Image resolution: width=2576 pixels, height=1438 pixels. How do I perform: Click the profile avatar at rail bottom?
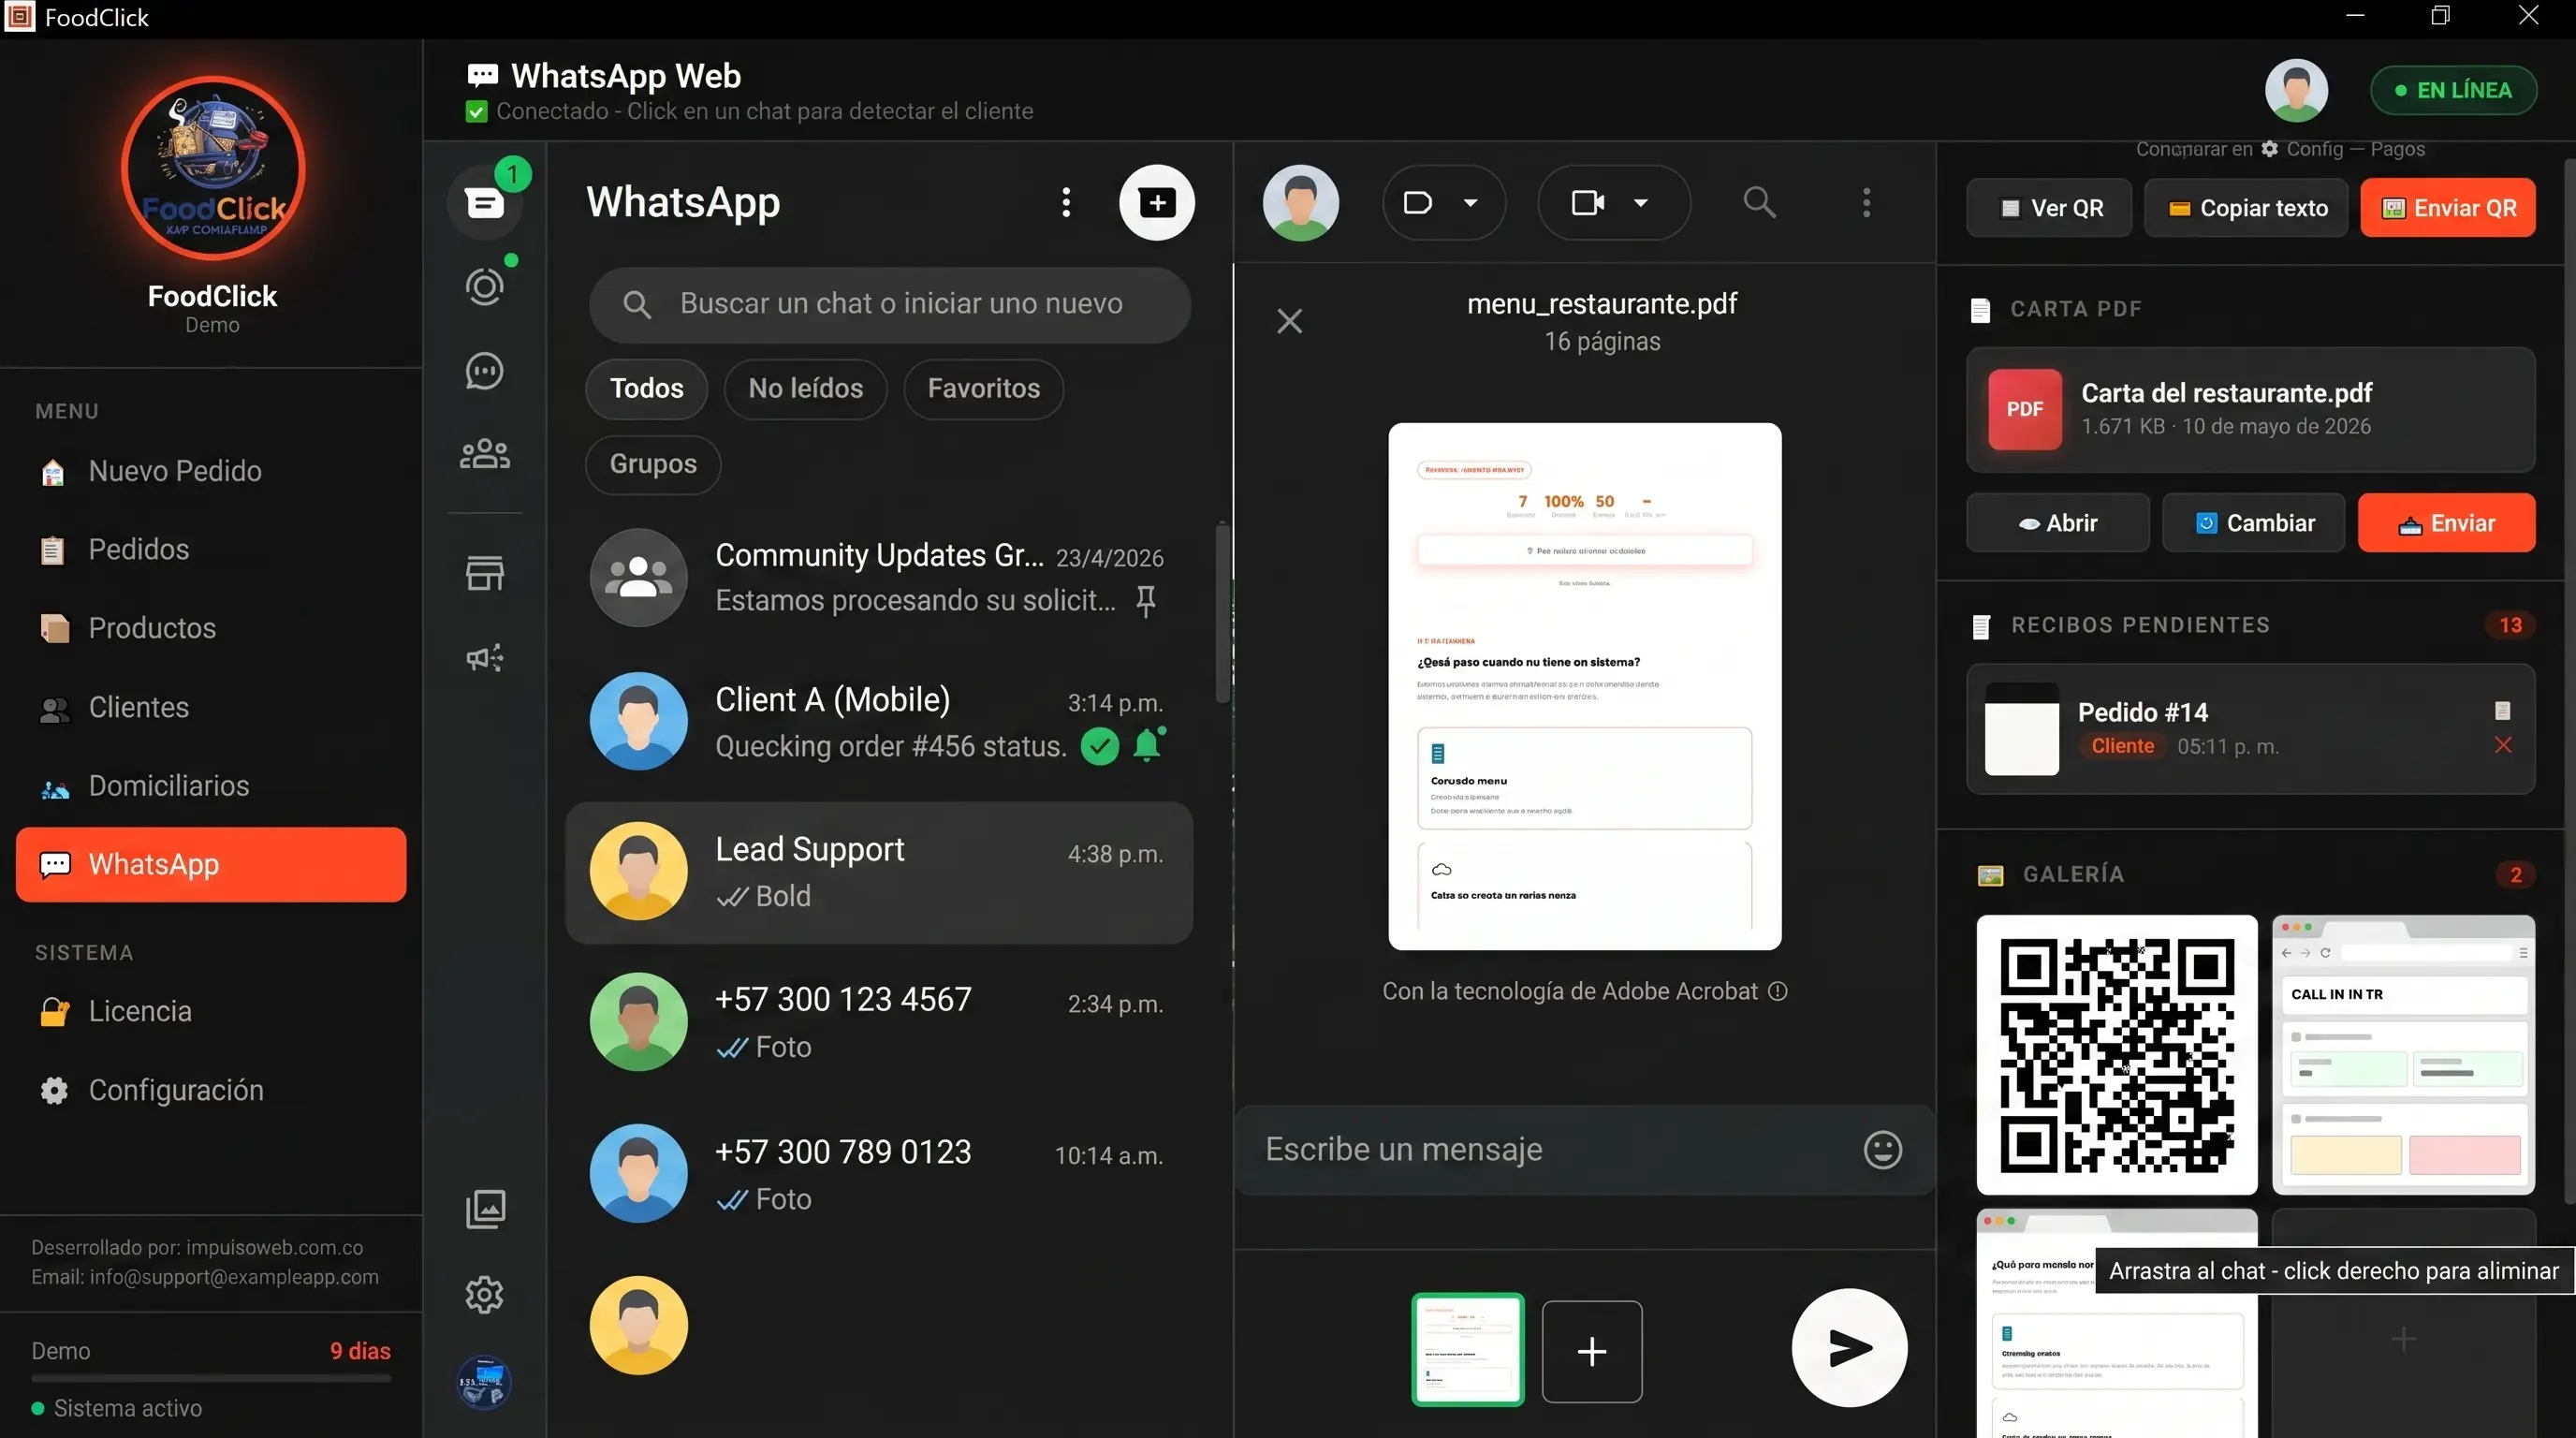click(485, 1383)
